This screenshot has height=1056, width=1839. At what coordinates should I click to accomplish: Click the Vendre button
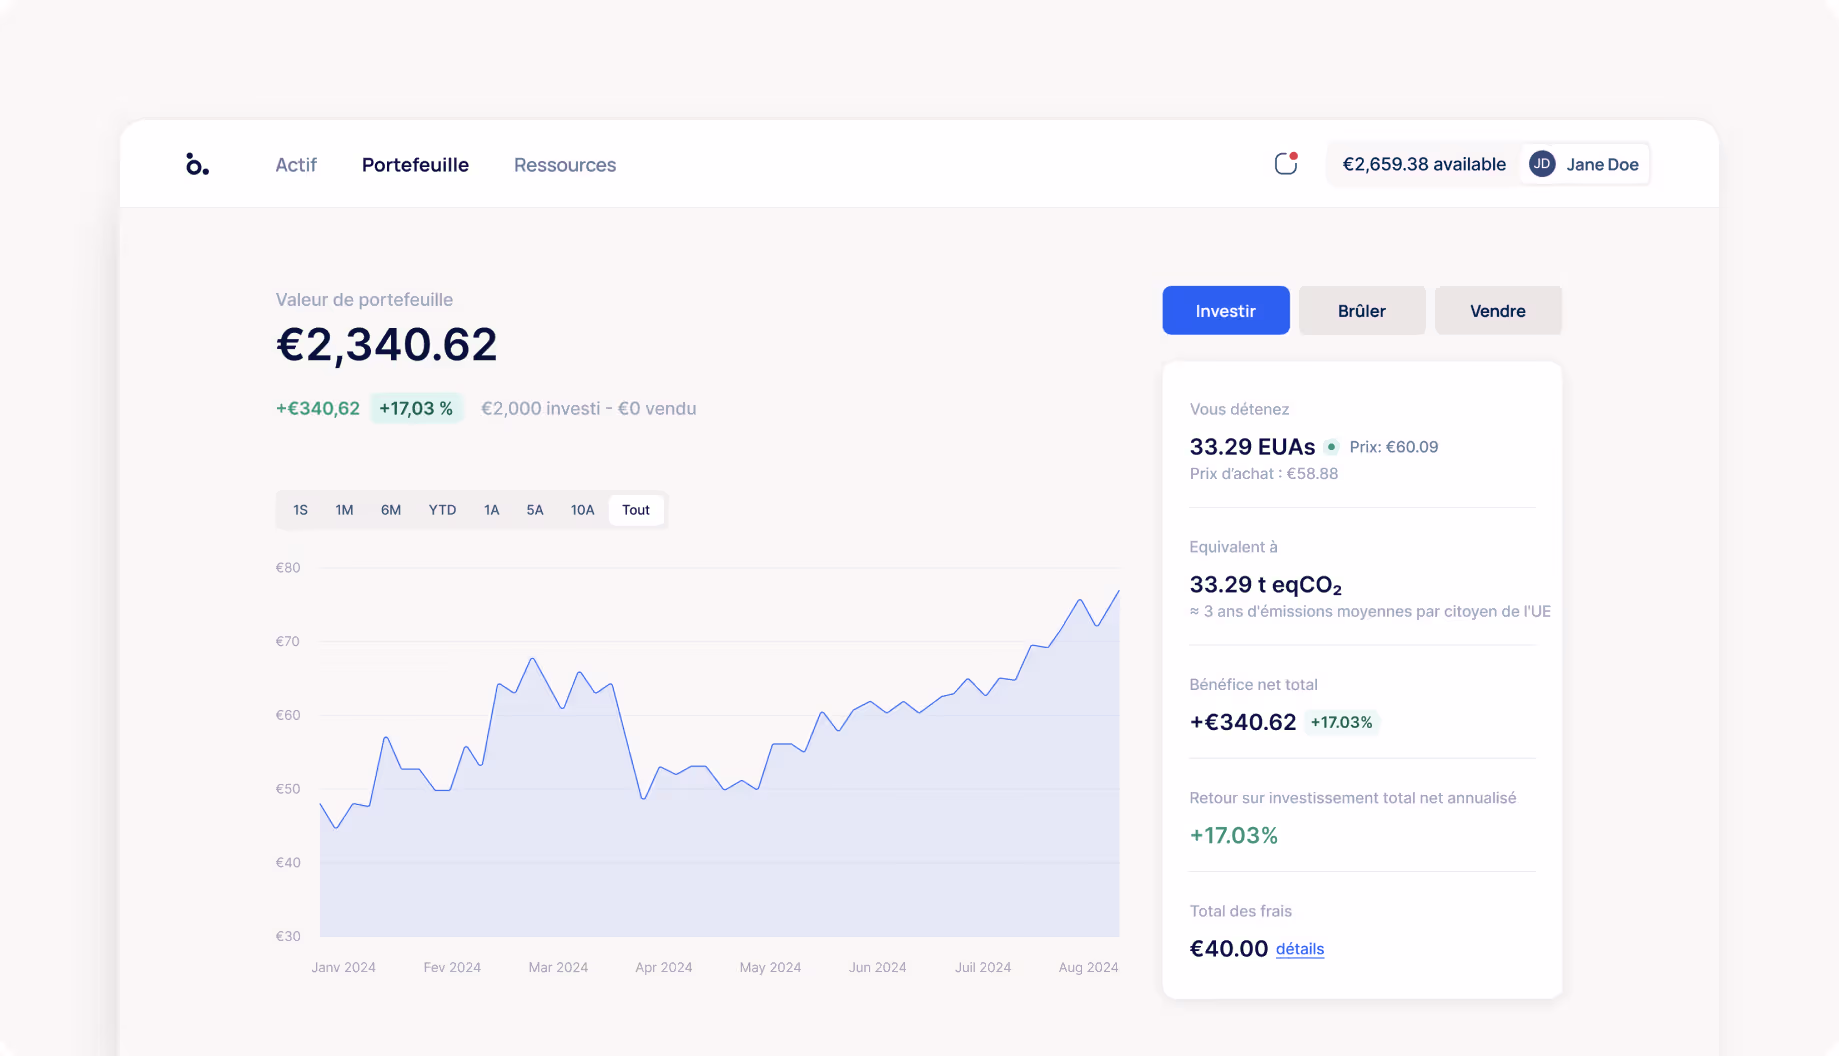pos(1498,311)
